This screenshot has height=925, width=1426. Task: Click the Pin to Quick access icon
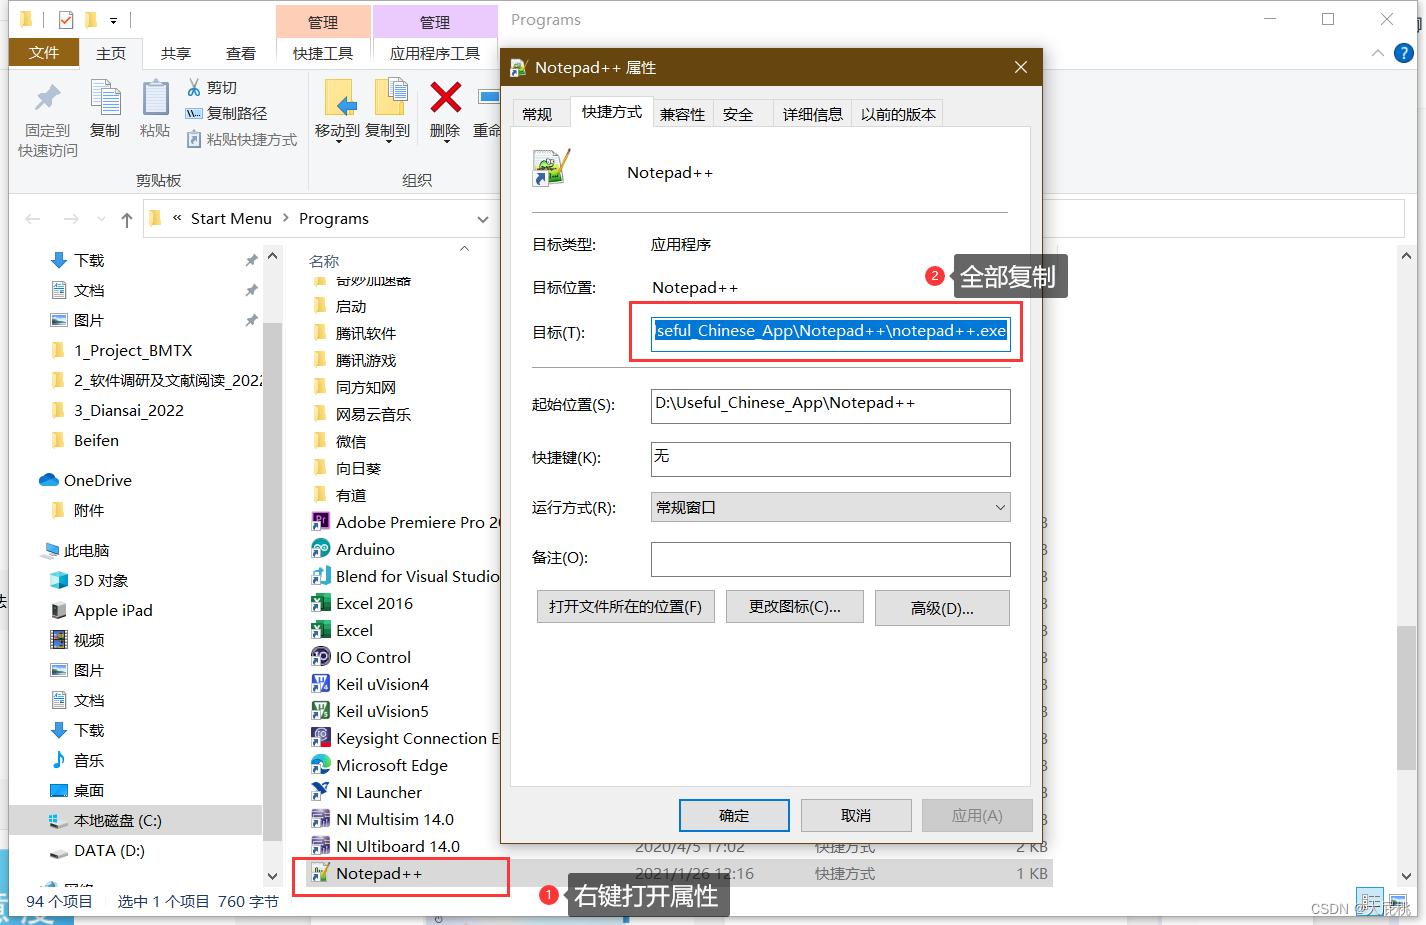pos(47,98)
